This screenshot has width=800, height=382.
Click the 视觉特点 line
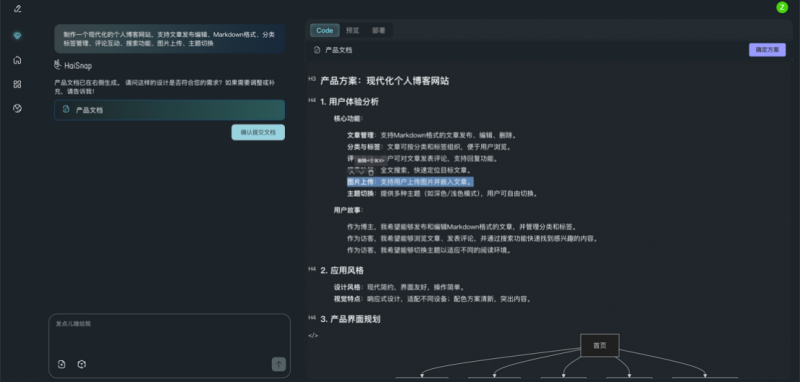pos(433,299)
